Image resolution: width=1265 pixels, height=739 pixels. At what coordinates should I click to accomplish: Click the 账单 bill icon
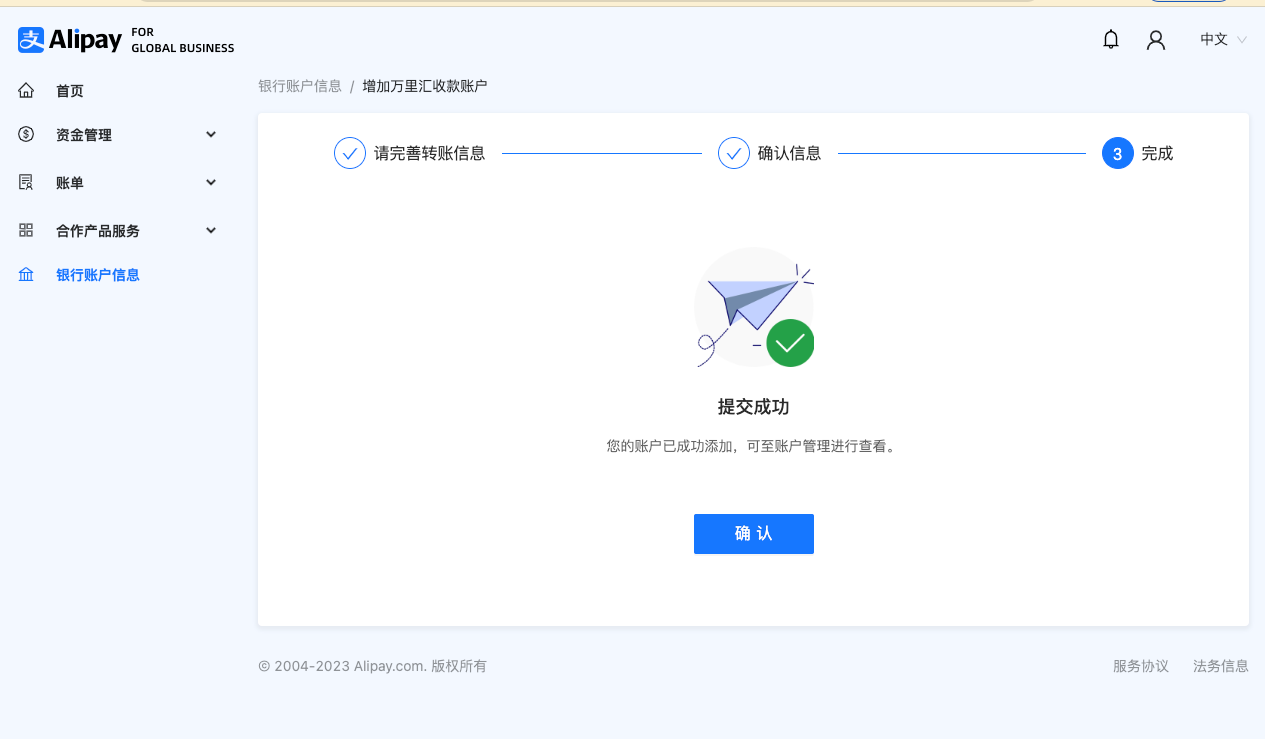[26, 182]
